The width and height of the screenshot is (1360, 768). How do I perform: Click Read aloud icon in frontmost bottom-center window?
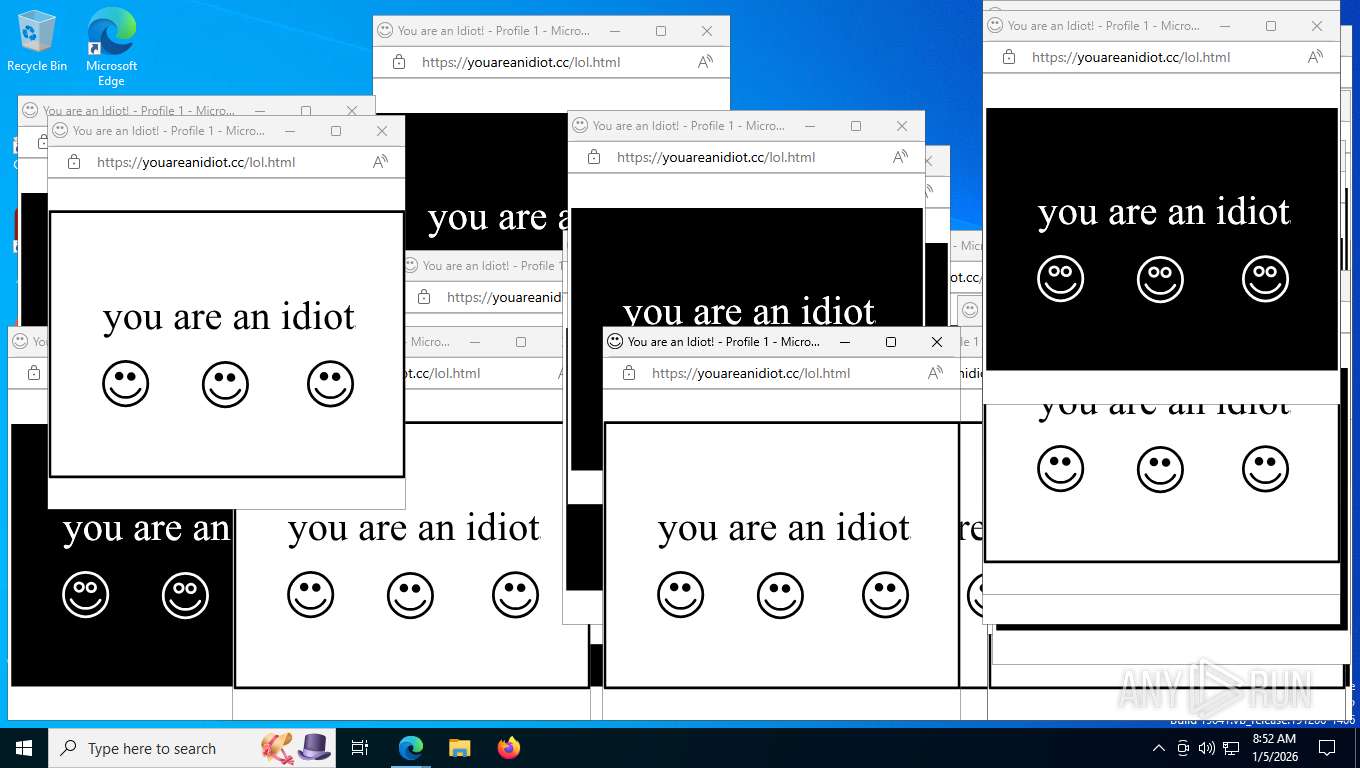pyautogui.click(x=936, y=373)
